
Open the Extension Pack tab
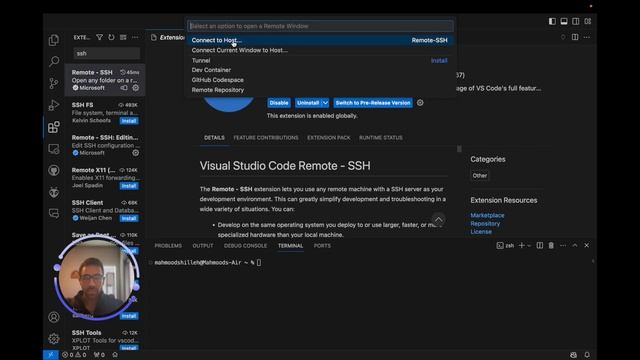[x=329, y=138]
